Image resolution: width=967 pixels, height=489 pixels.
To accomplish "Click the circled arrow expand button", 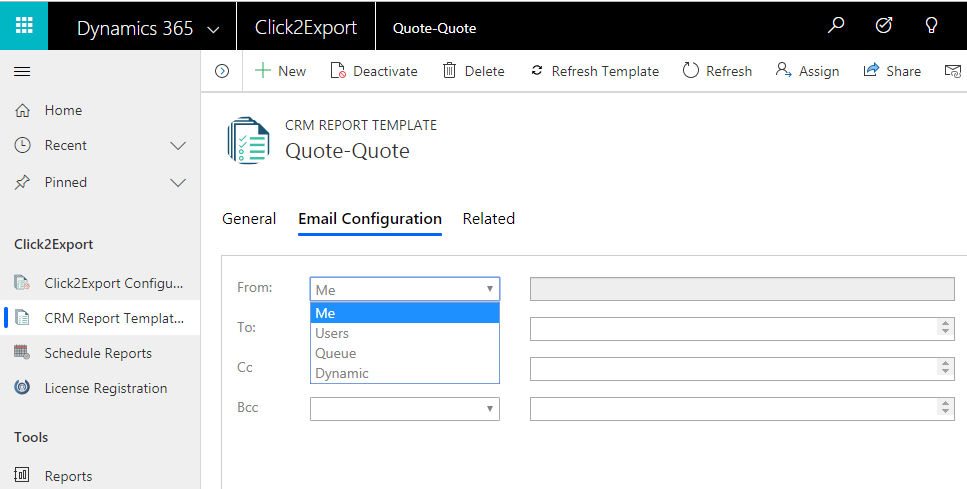I will (x=222, y=72).
